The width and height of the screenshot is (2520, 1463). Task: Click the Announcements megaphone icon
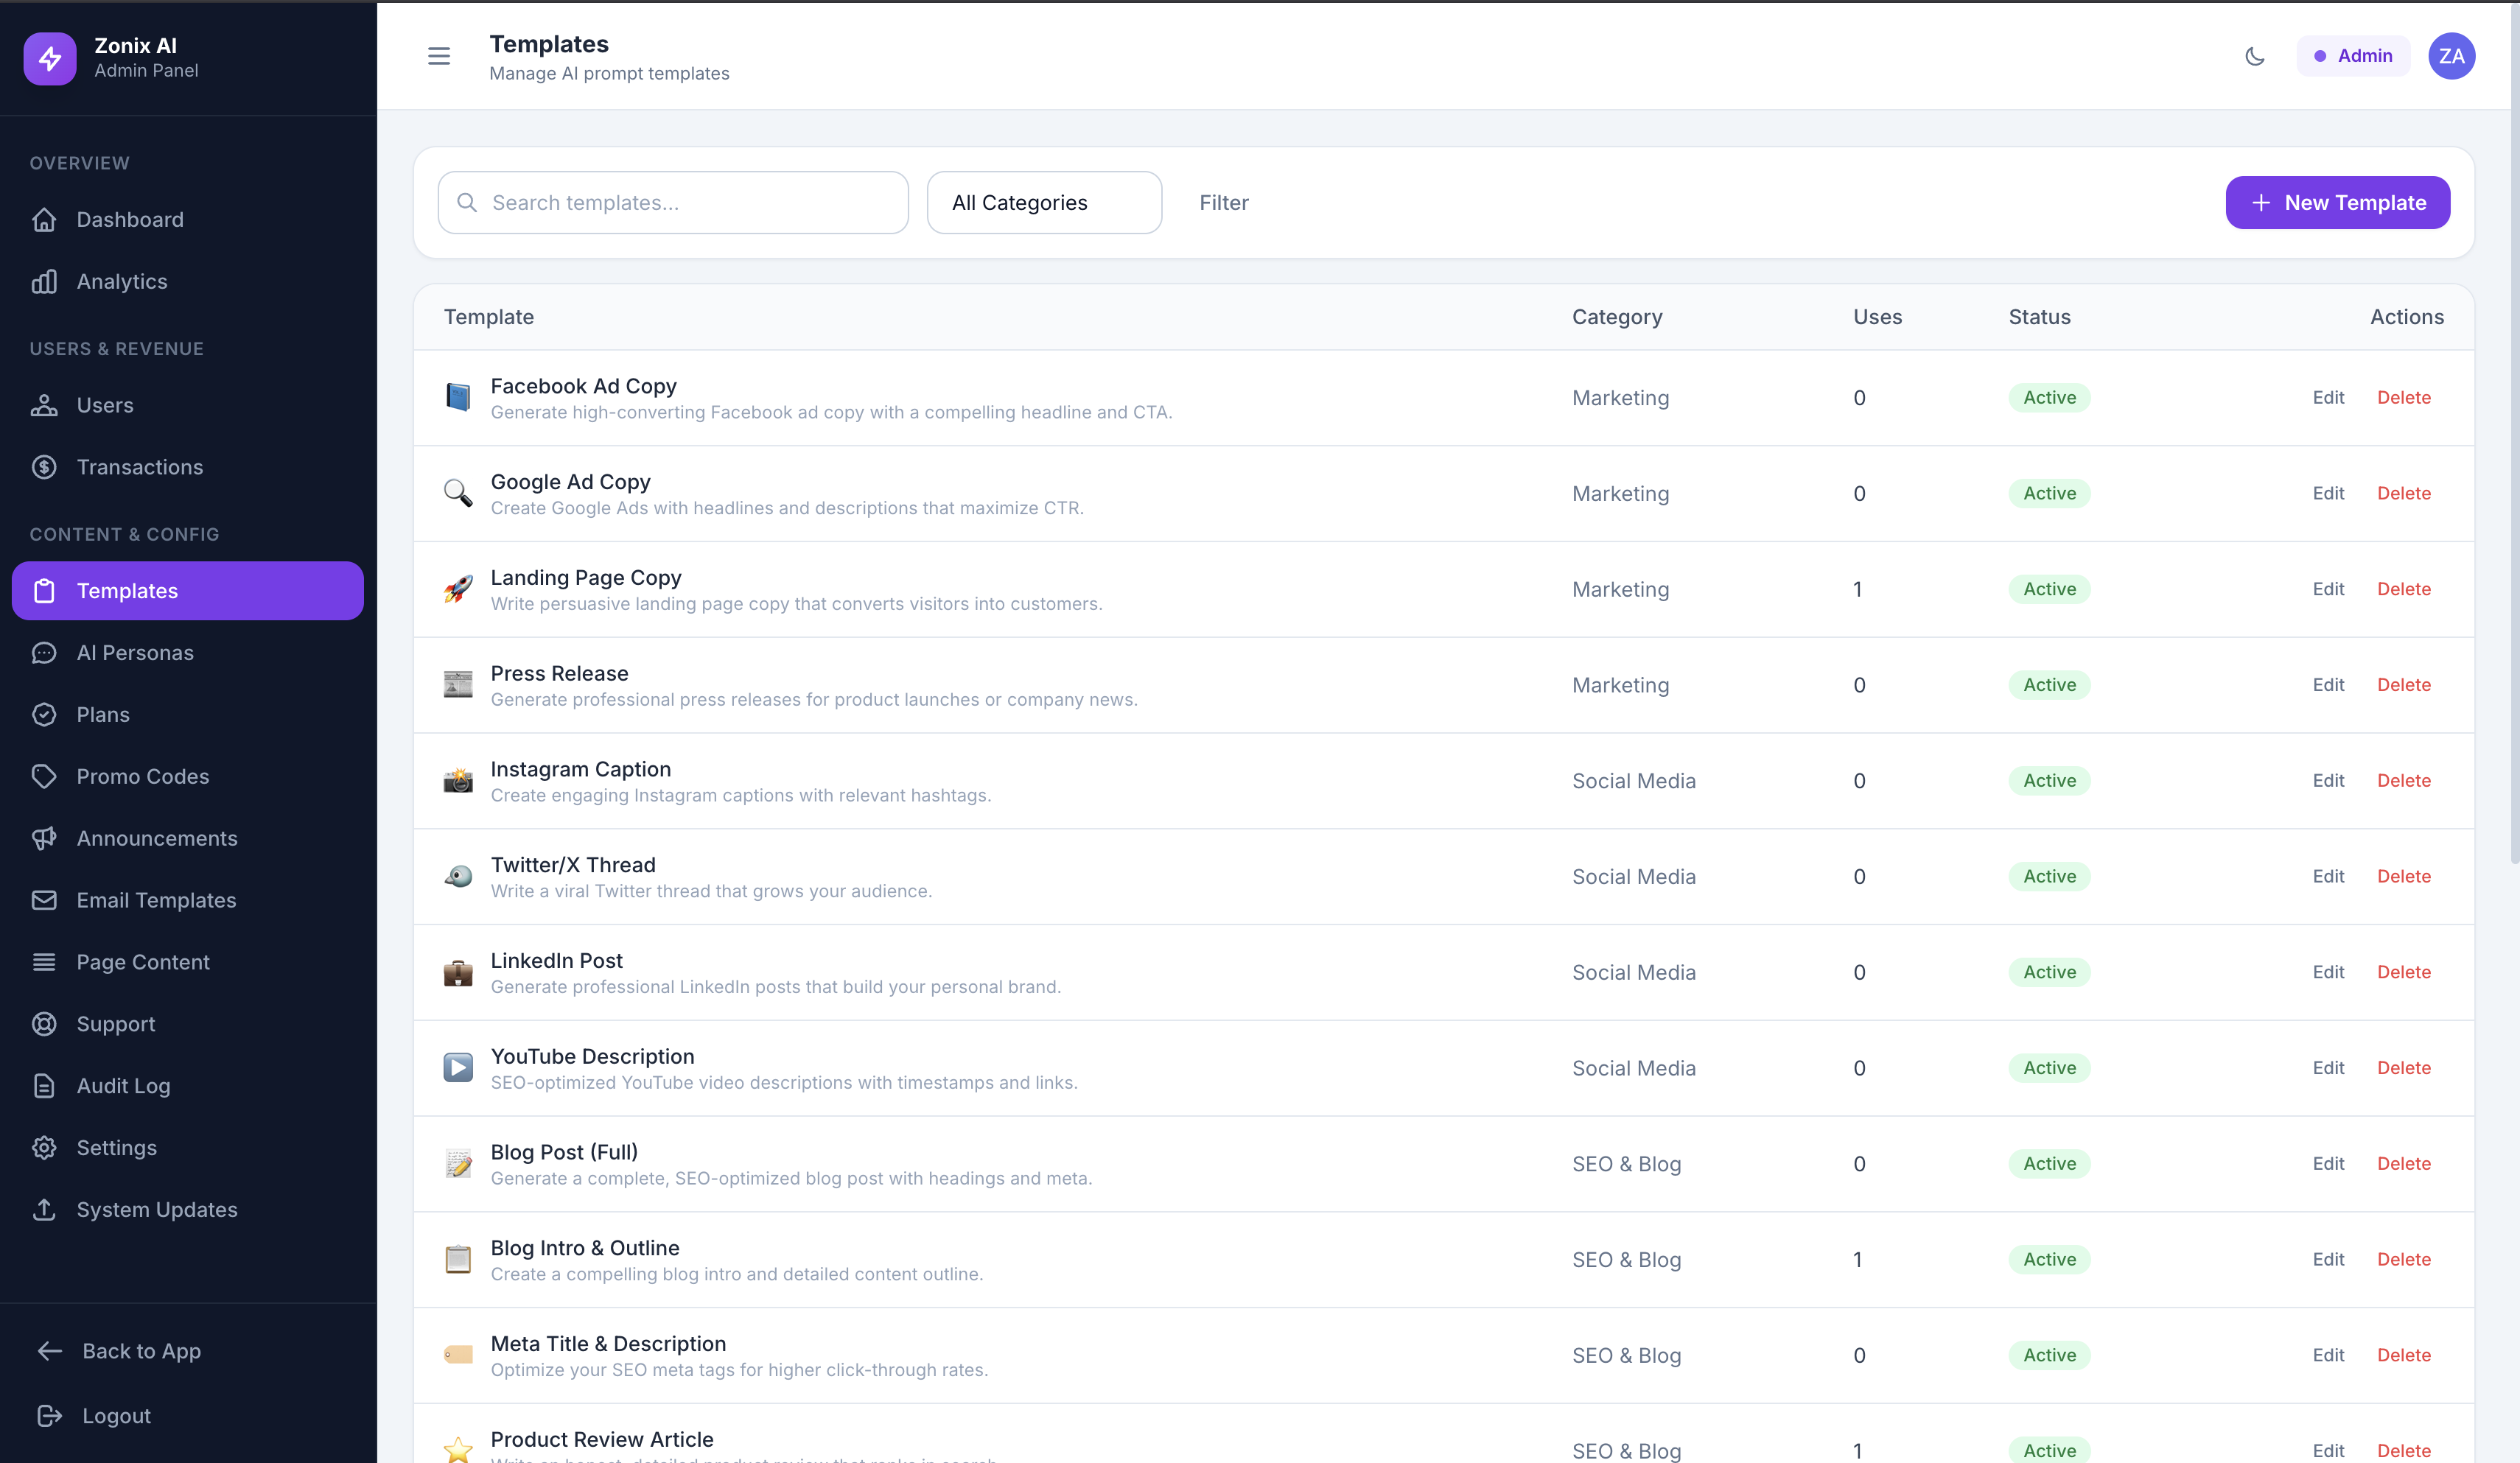click(x=44, y=839)
